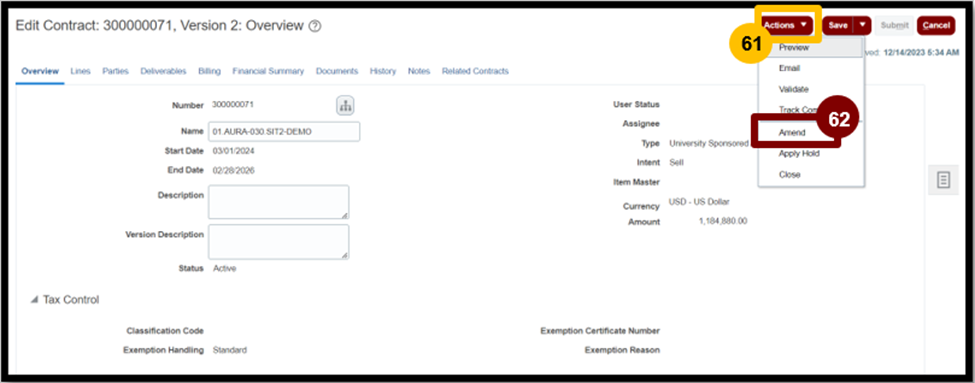Click the disabled Submit button

point(894,25)
